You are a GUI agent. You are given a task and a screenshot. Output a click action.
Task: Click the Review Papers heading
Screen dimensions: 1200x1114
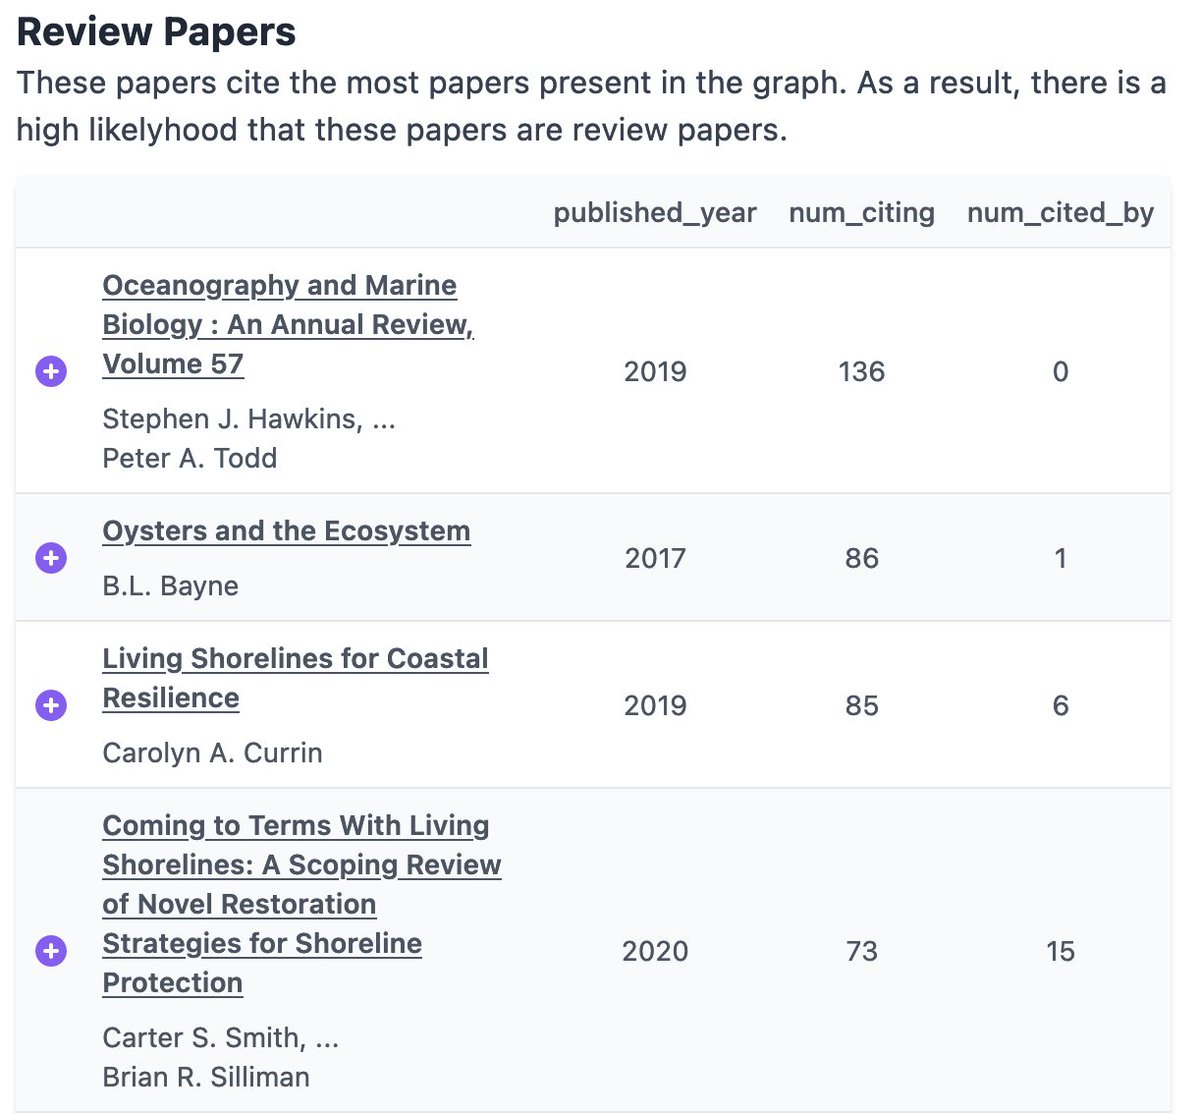(157, 32)
